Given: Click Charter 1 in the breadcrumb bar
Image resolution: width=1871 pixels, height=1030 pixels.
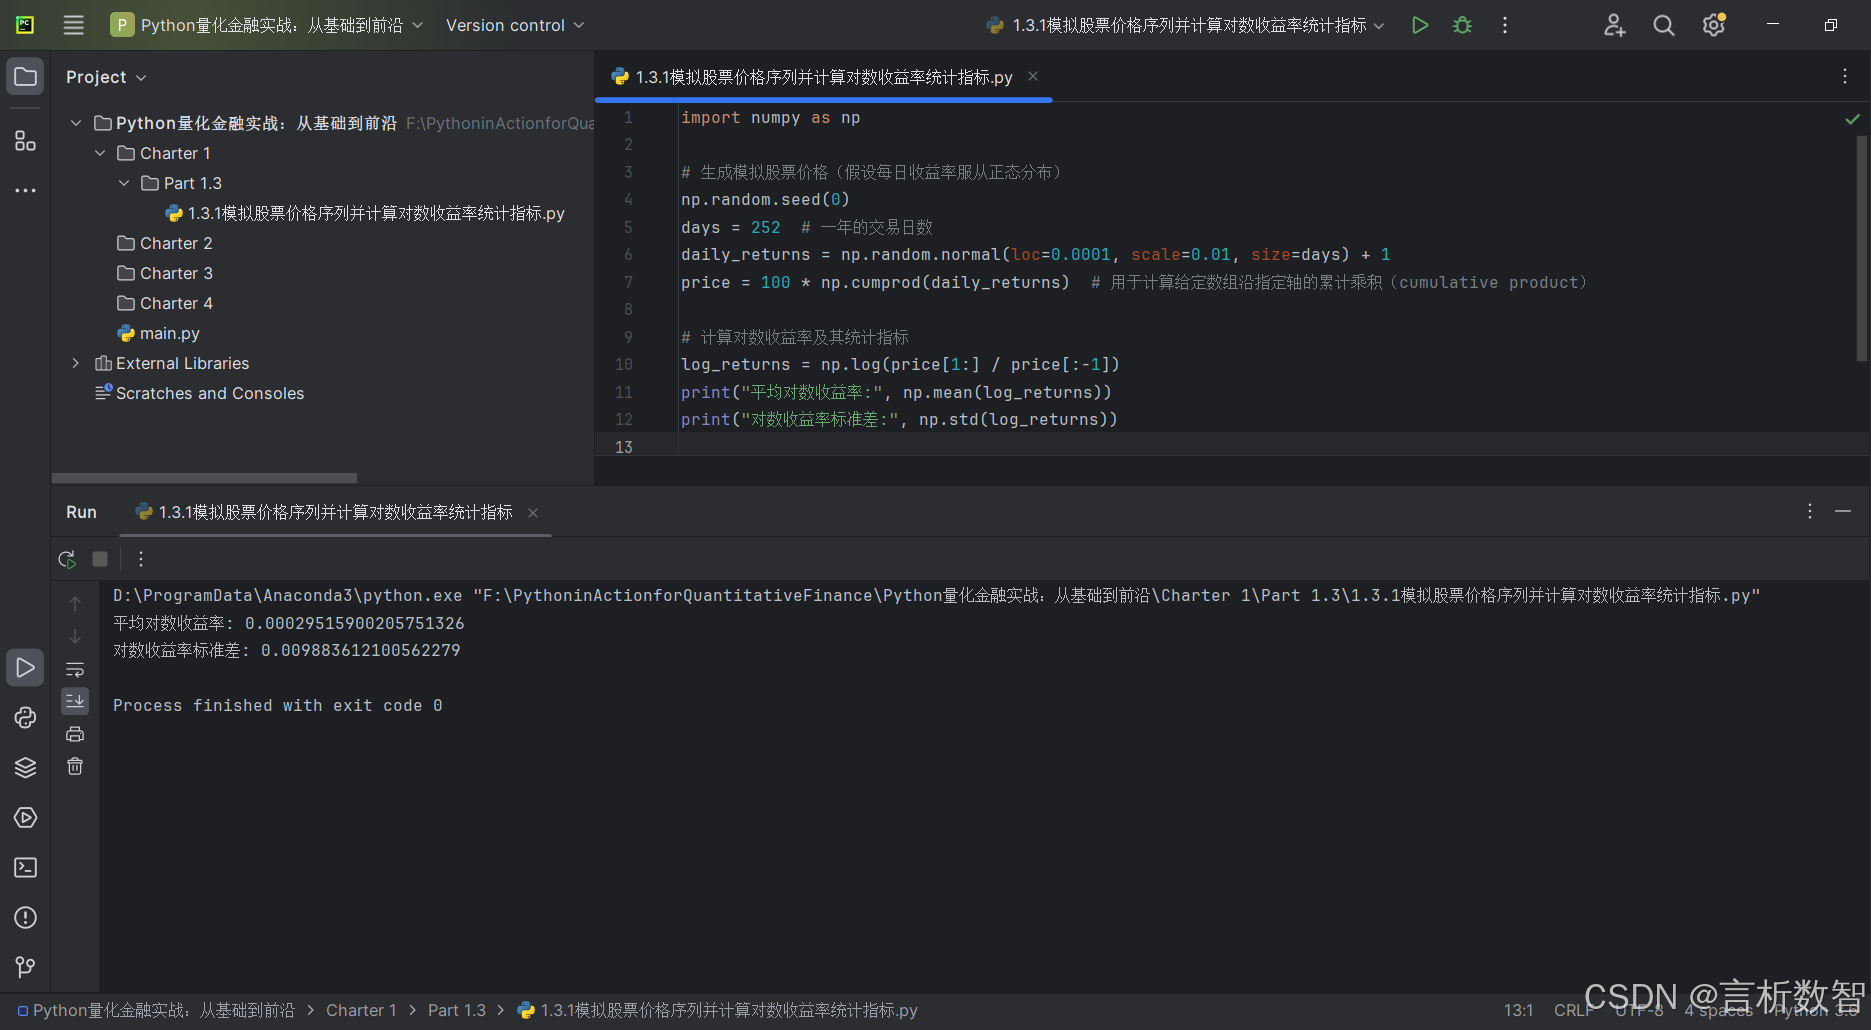Looking at the screenshot, I should tap(361, 1010).
